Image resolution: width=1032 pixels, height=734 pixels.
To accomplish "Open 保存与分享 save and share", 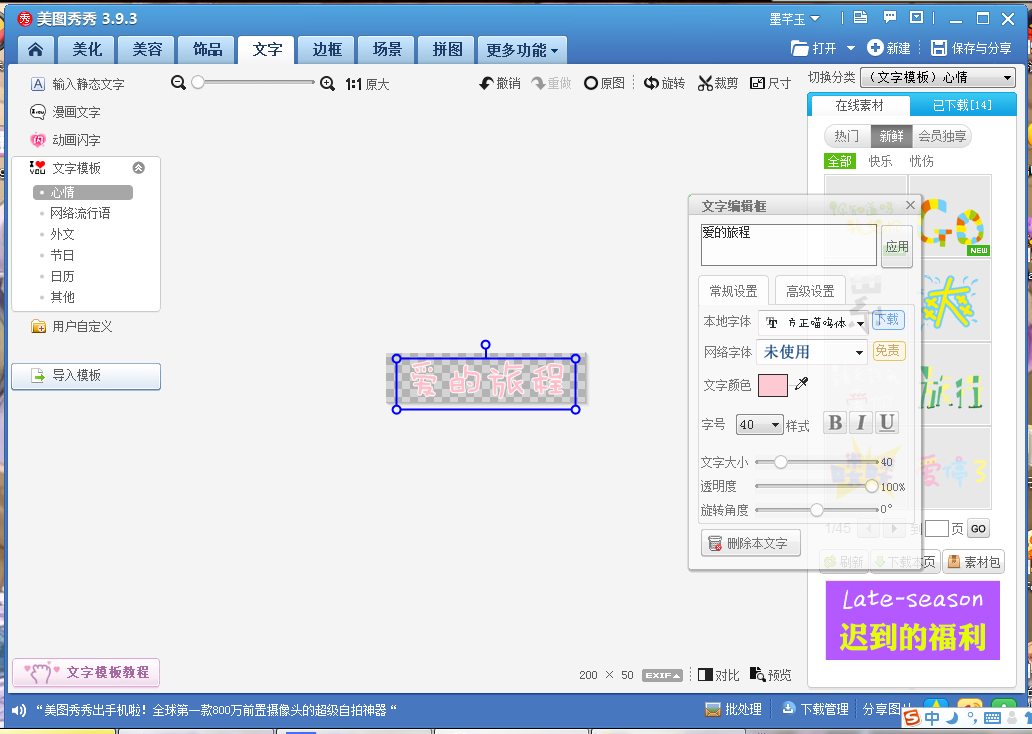I will click(x=971, y=48).
